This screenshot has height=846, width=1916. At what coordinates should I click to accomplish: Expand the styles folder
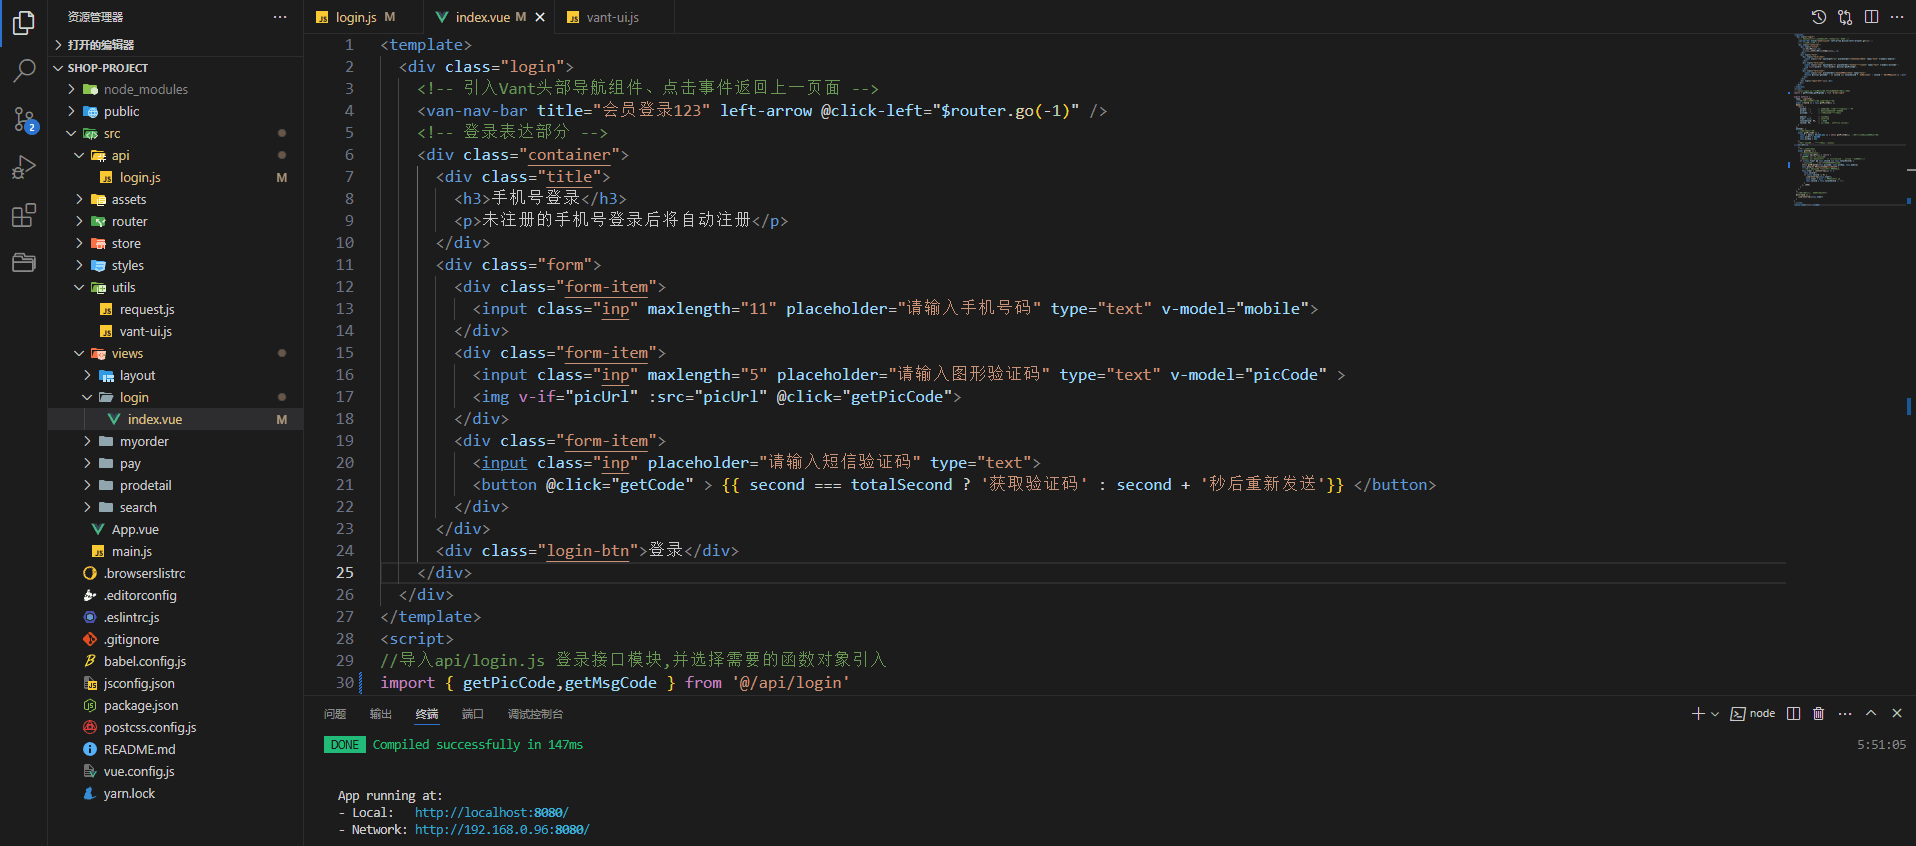tap(175, 265)
